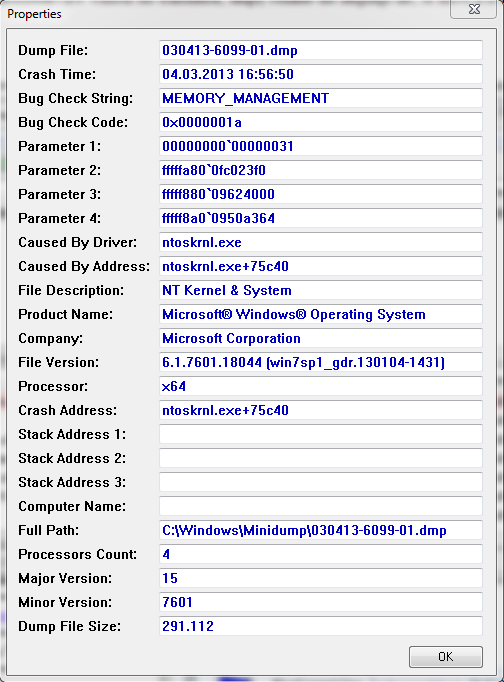The width and height of the screenshot is (504, 682).
Task: Click the Processor x64 field
Action: (x=321, y=386)
